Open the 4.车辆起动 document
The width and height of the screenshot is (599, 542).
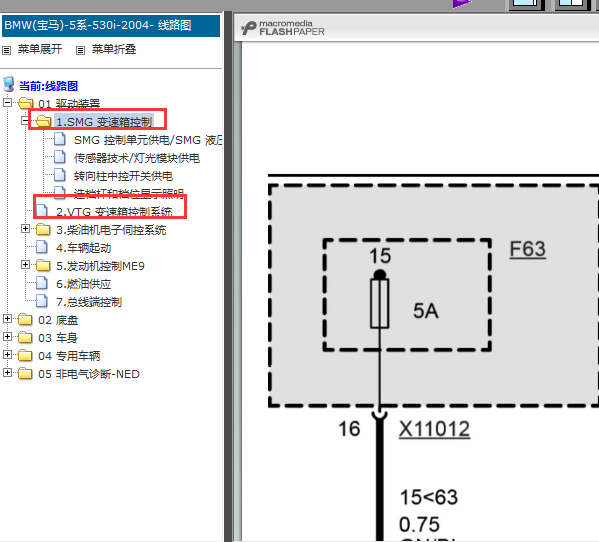coord(84,248)
